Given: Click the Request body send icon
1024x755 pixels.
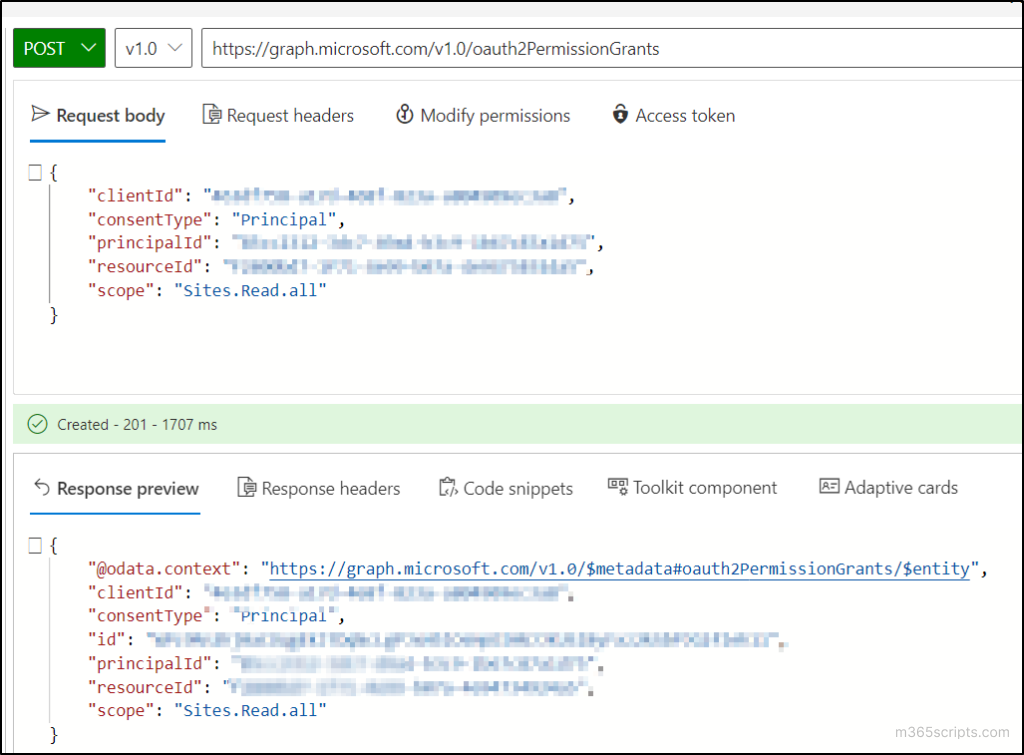Looking at the screenshot, I should point(40,115).
